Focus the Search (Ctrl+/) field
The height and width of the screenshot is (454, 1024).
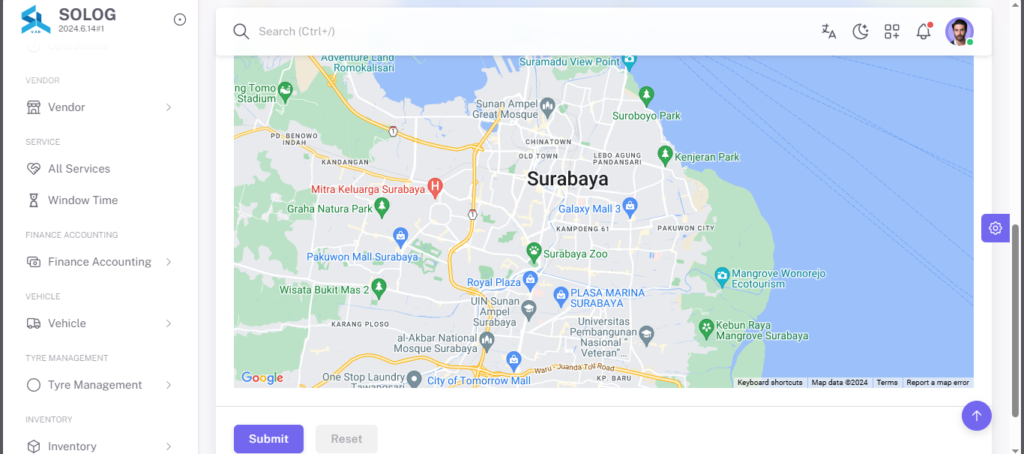[522, 31]
